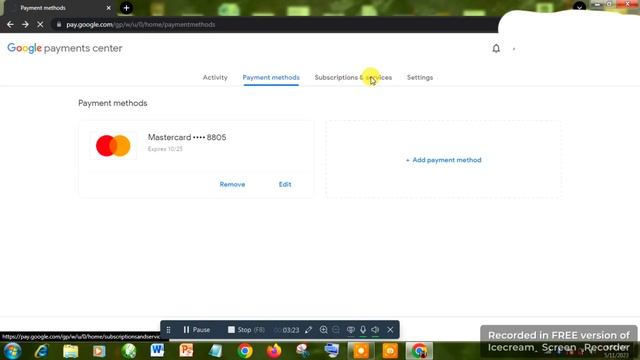The width and height of the screenshot is (640, 360).
Task: Open the tab search dropdown arrow in the title bar
Action: (x=579, y=7)
